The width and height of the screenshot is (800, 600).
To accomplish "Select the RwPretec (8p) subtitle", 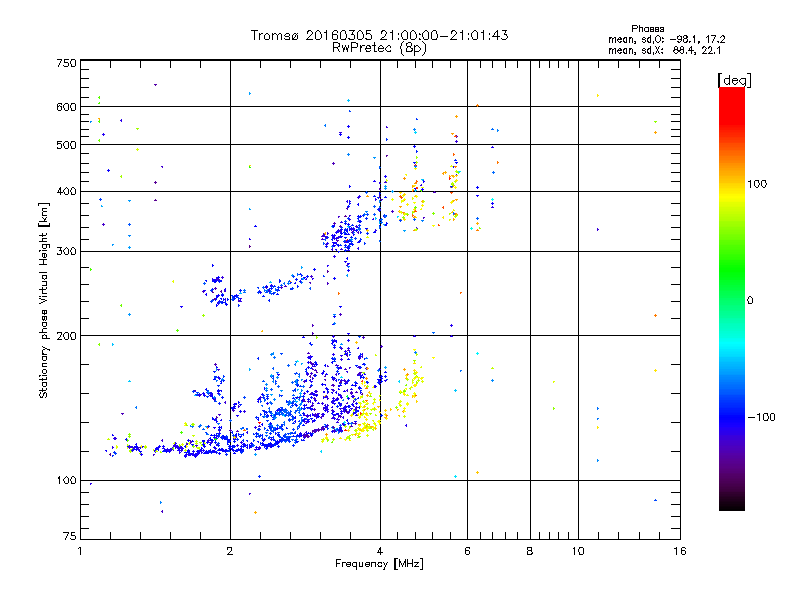I will tap(379, 48).
